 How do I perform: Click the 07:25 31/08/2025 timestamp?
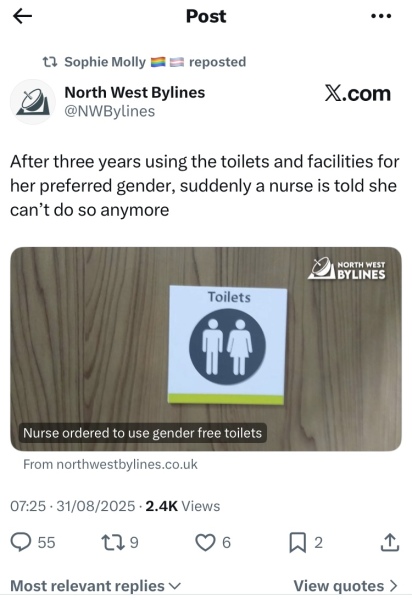coord(73,506)
